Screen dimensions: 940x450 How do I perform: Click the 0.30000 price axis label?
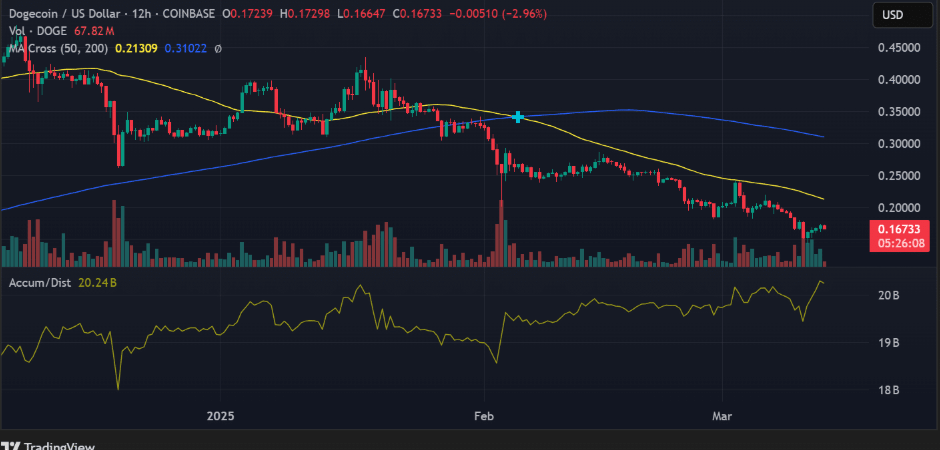[899, 144]
